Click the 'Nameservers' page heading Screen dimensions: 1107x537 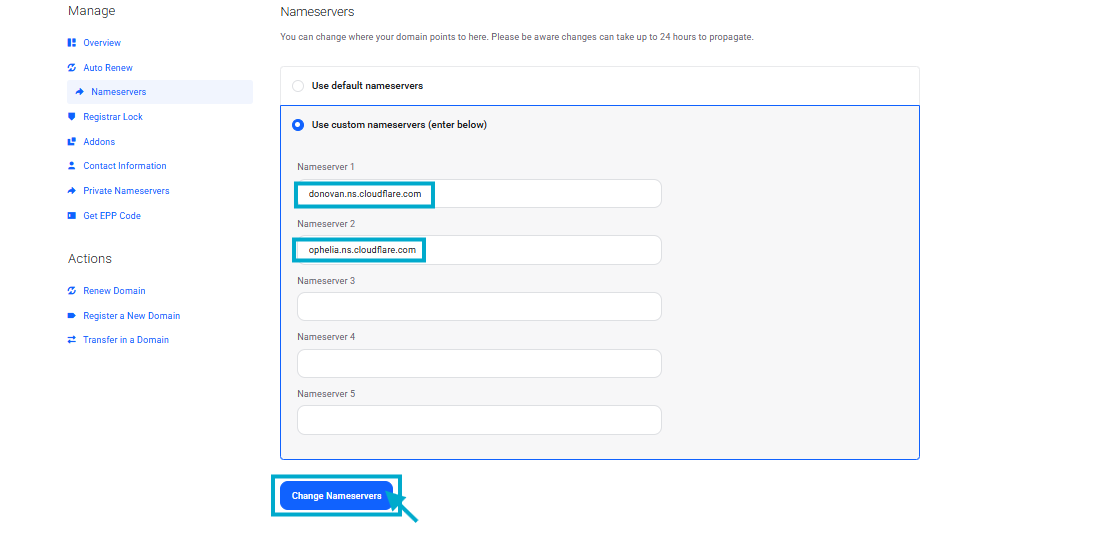click(317, 12)
